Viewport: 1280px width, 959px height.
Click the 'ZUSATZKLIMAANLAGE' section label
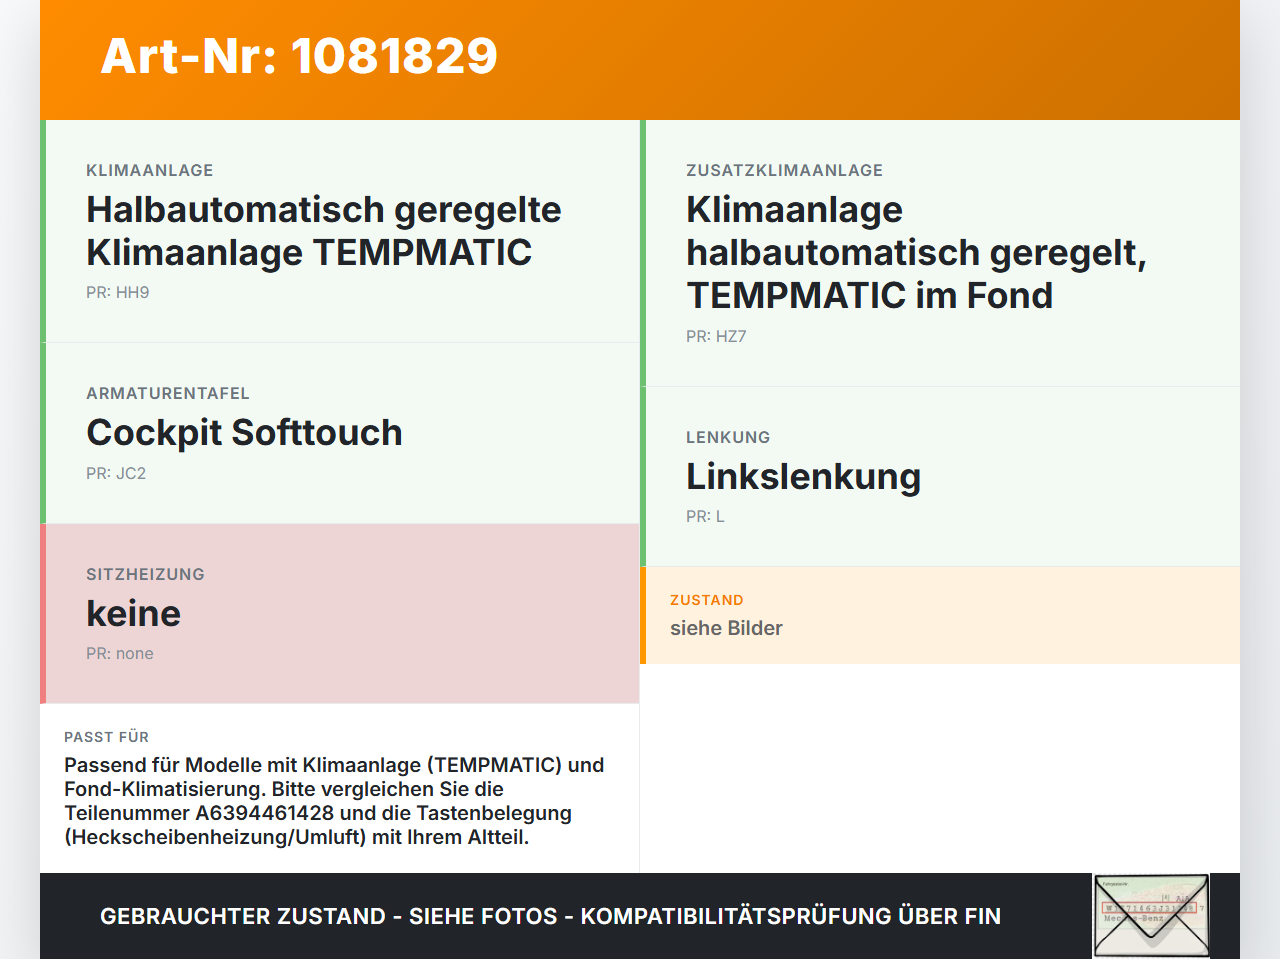[x=784, y=171]
